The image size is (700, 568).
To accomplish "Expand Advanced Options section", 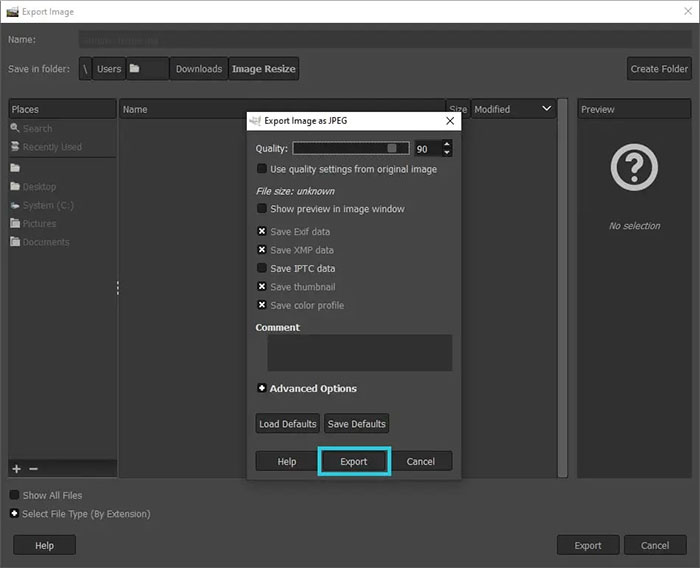I will [x=262, y=388].
